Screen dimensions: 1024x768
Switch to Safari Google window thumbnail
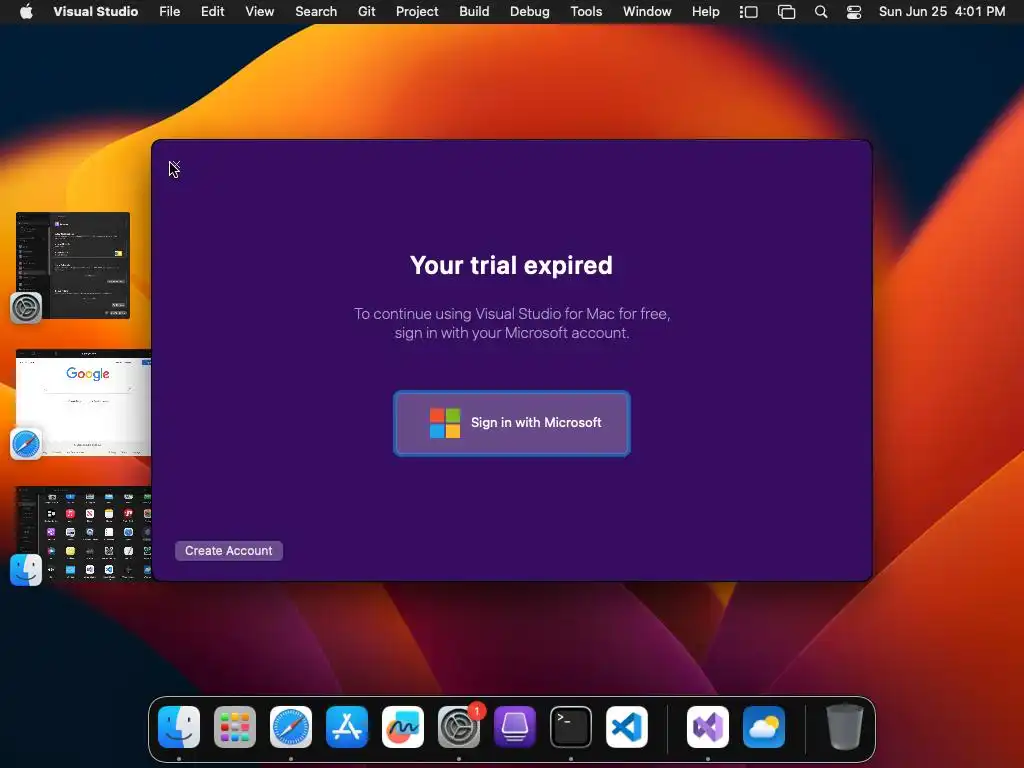84,402
